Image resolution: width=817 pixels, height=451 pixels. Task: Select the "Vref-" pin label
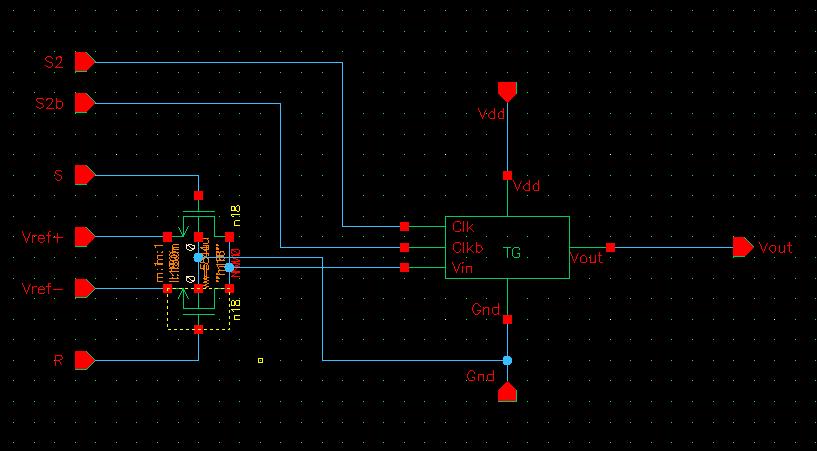coord(43,288)
